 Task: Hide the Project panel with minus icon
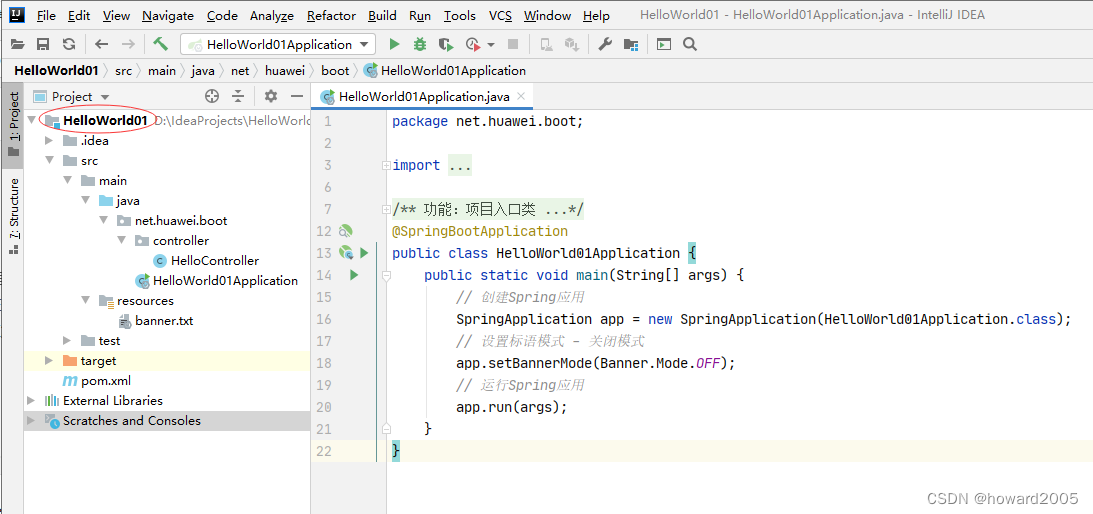pyautogui.click(x=297, y=96)
